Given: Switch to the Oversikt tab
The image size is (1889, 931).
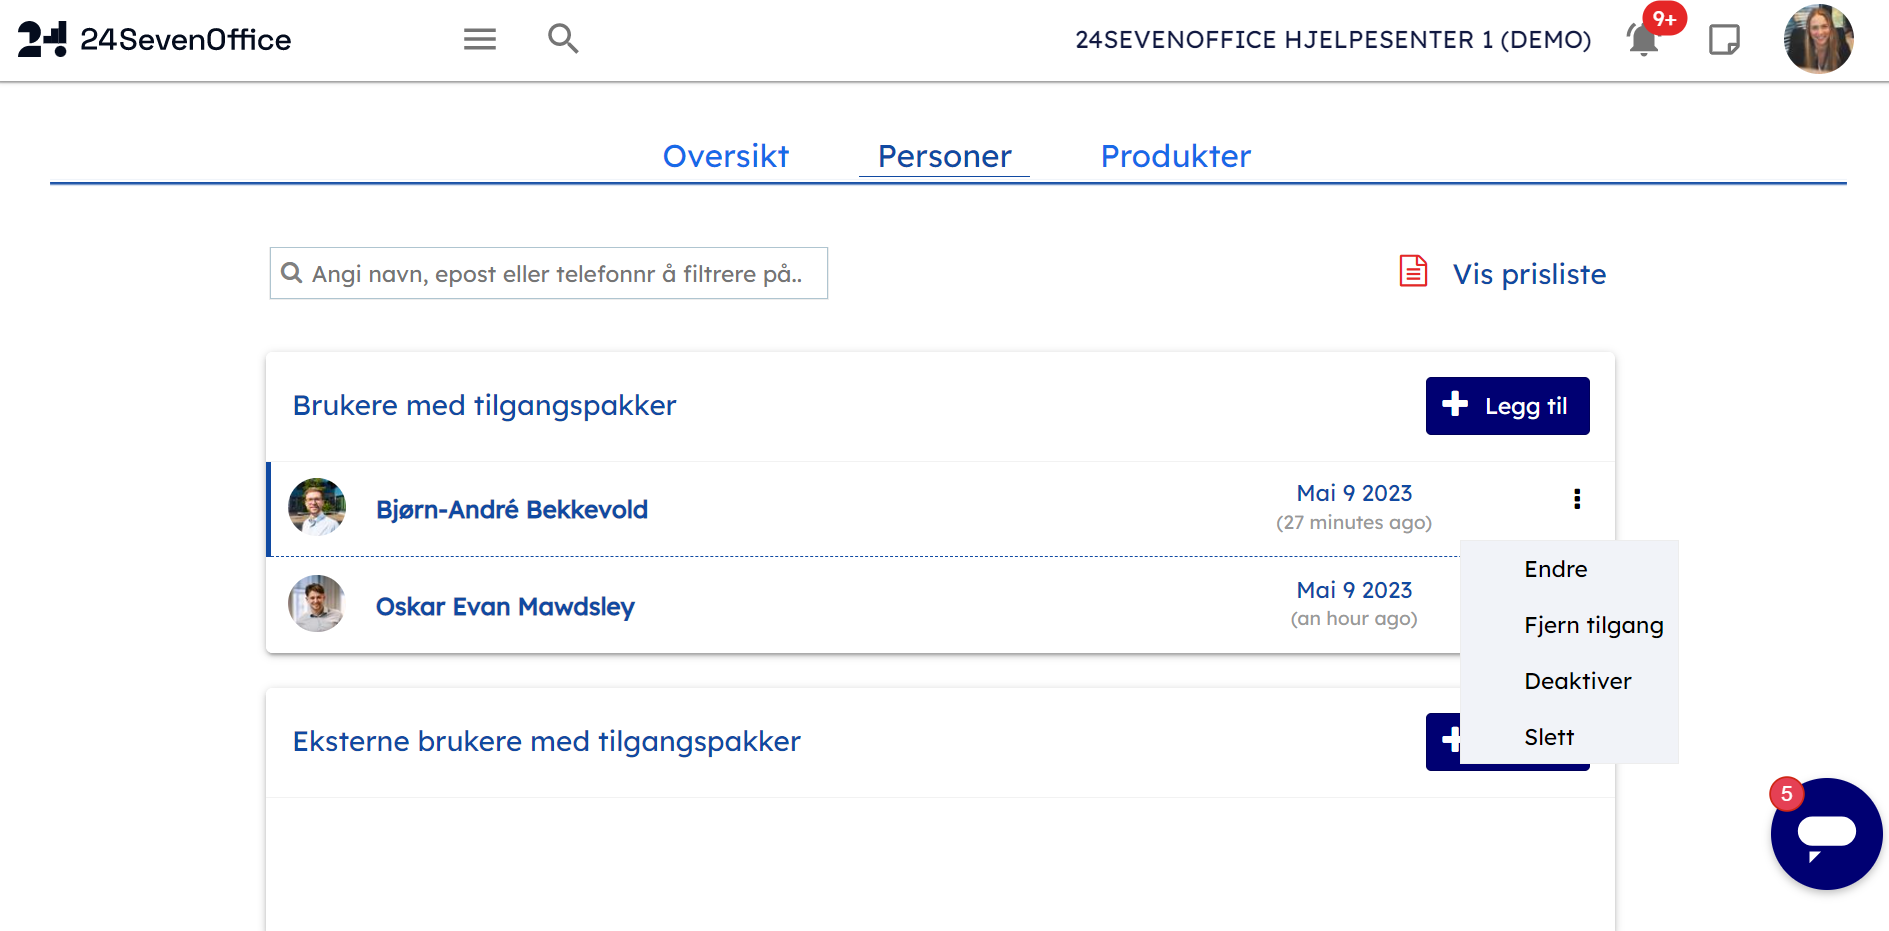Looking at the screenshot, I should (x=725, y=156).
